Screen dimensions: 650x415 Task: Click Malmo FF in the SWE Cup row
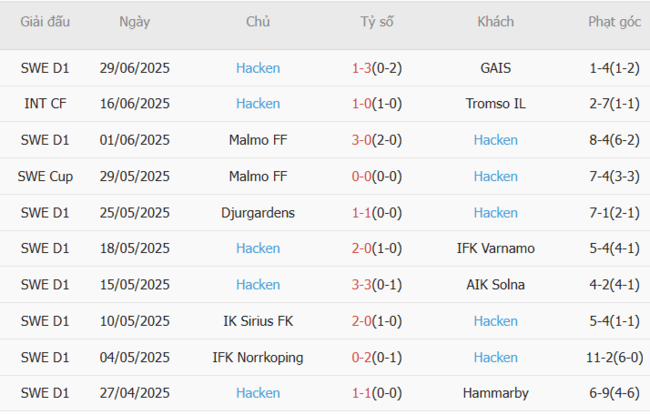pyautogui.click(x=258, y=176)
